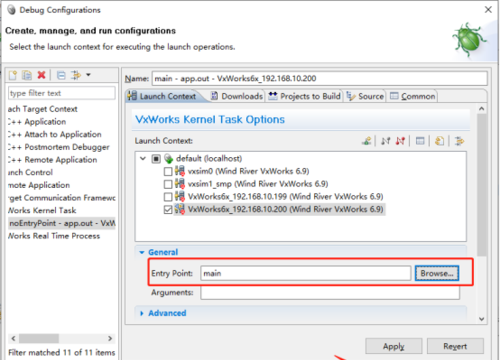
Task: Click the filter launch configurations icon
Action: [x=76, y=75]
